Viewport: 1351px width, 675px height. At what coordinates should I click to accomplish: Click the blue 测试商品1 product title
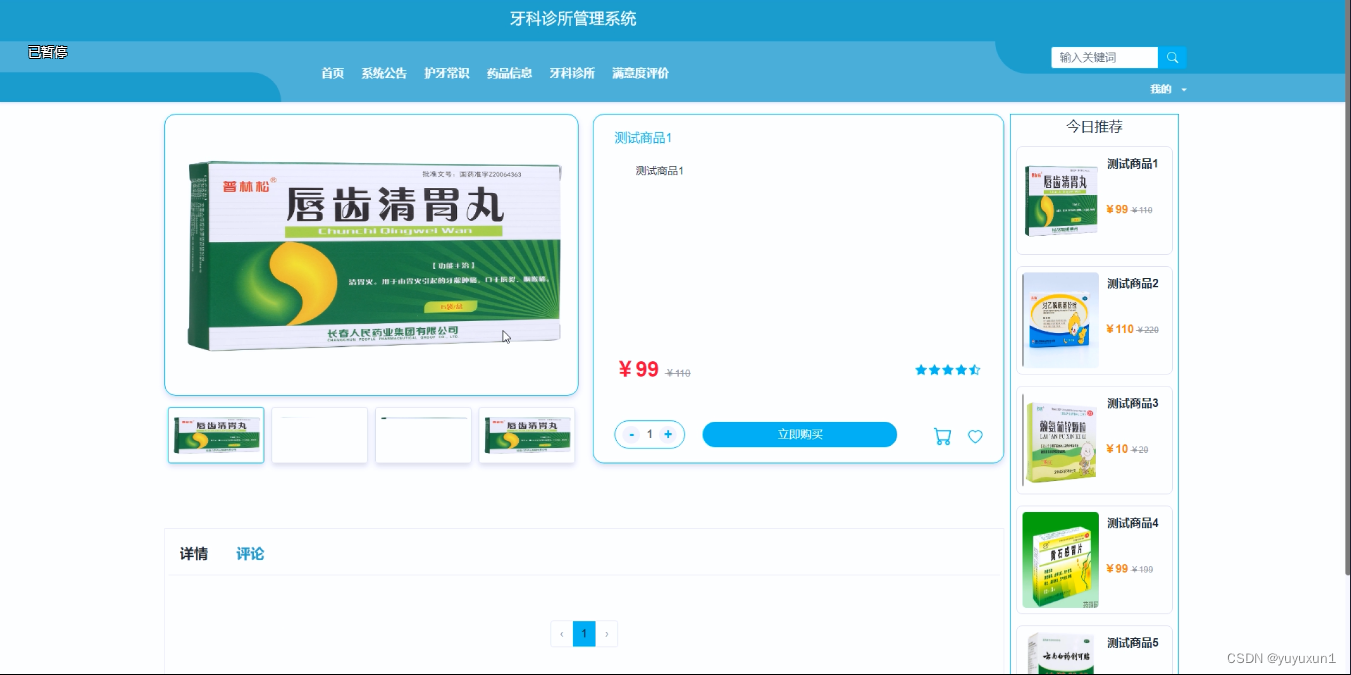(643, 138)
